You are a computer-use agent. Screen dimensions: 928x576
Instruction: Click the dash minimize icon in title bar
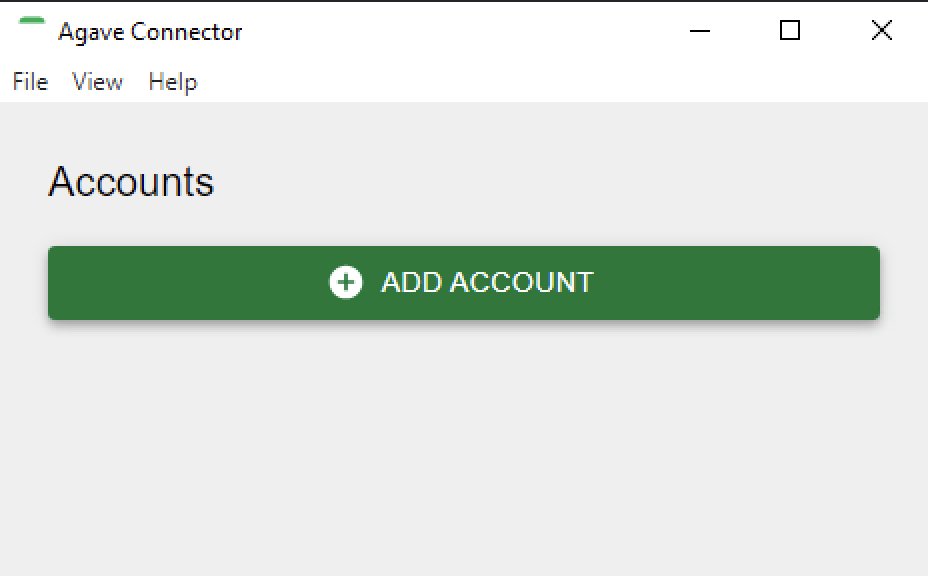click(x=700, y=31)
